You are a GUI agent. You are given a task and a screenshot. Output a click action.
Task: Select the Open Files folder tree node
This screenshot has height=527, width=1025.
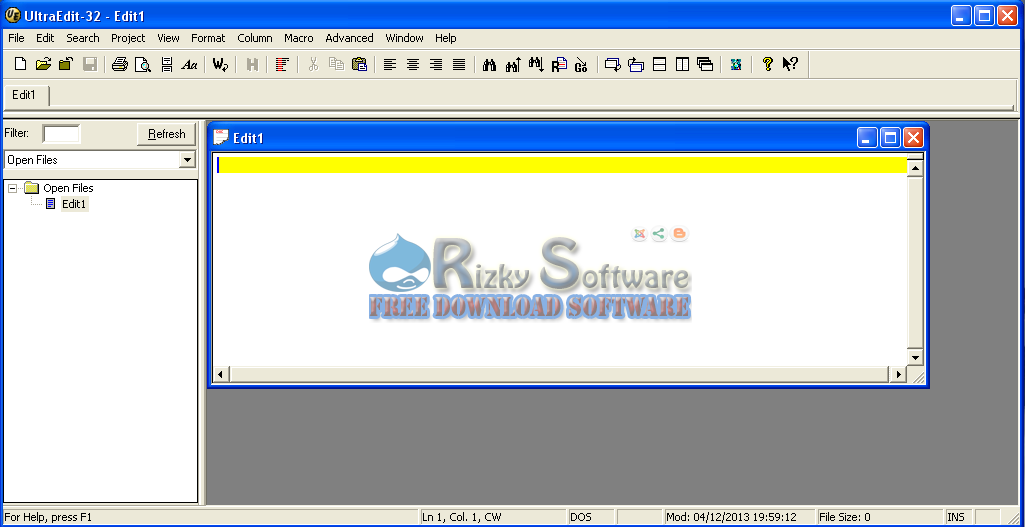coord(68,188)
